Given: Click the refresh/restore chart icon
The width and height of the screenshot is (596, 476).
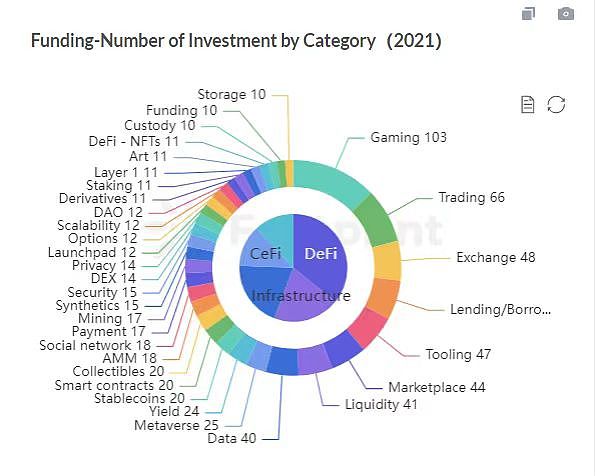Looking at the screenshot, I should pos(556,105).
